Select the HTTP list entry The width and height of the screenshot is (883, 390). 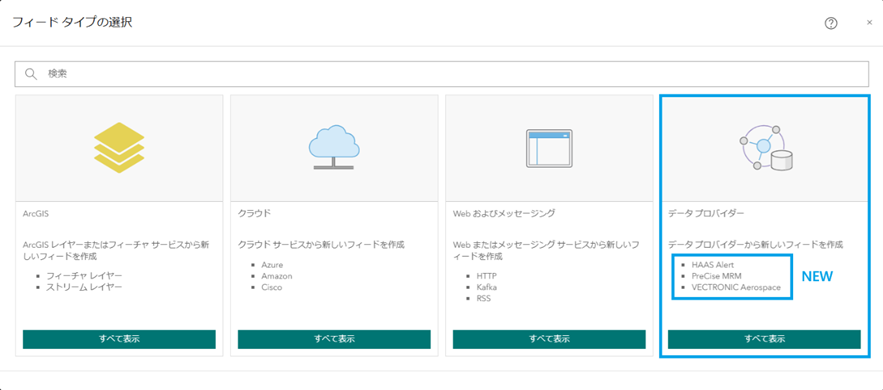(487, 276)
